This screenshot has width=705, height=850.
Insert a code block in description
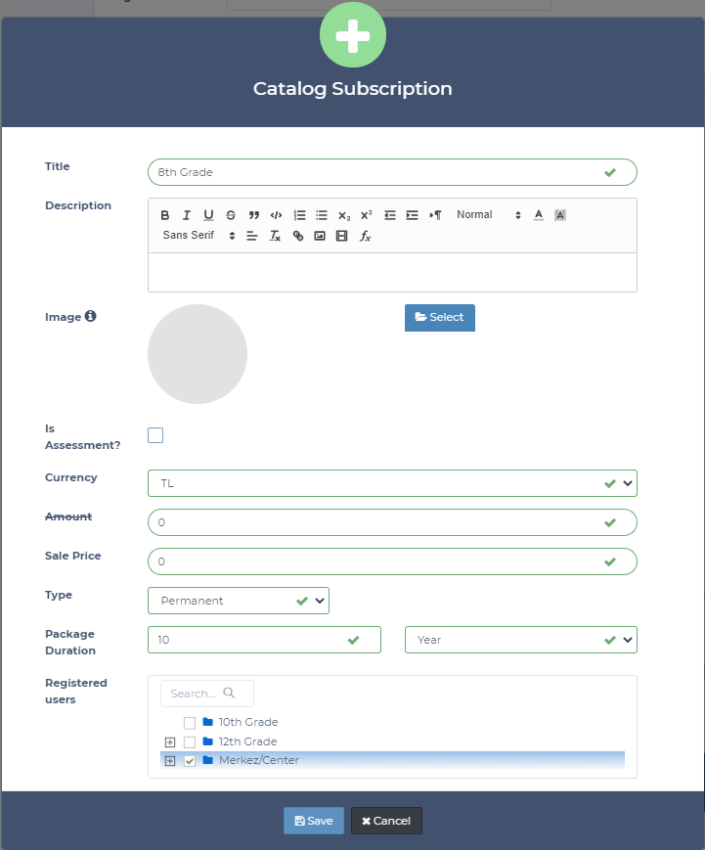click(x=276, y=215)
